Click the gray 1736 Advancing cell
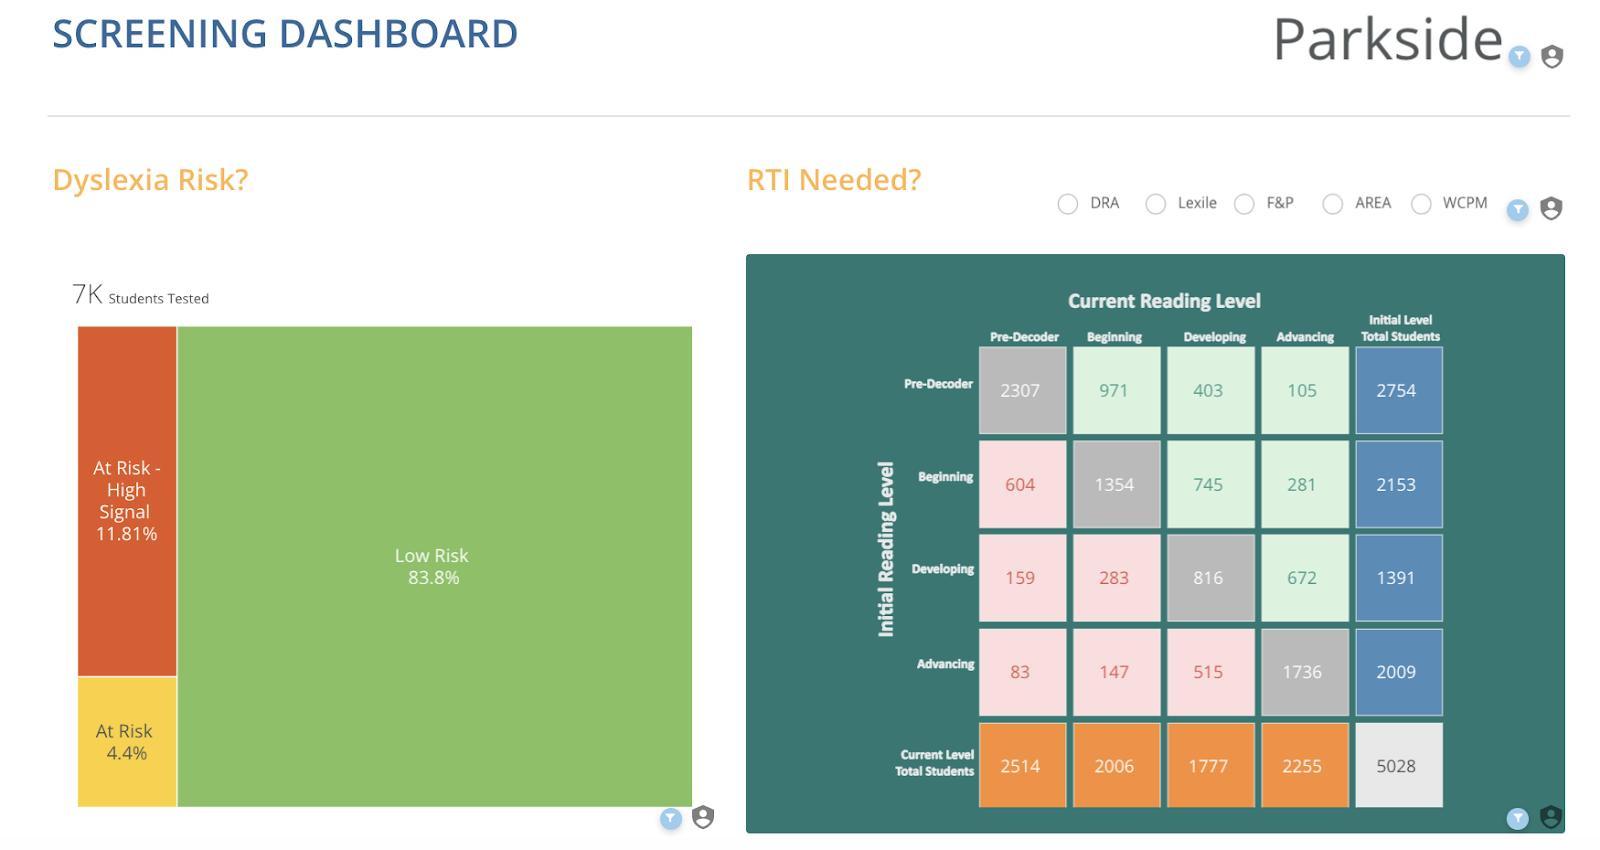 1304,672
